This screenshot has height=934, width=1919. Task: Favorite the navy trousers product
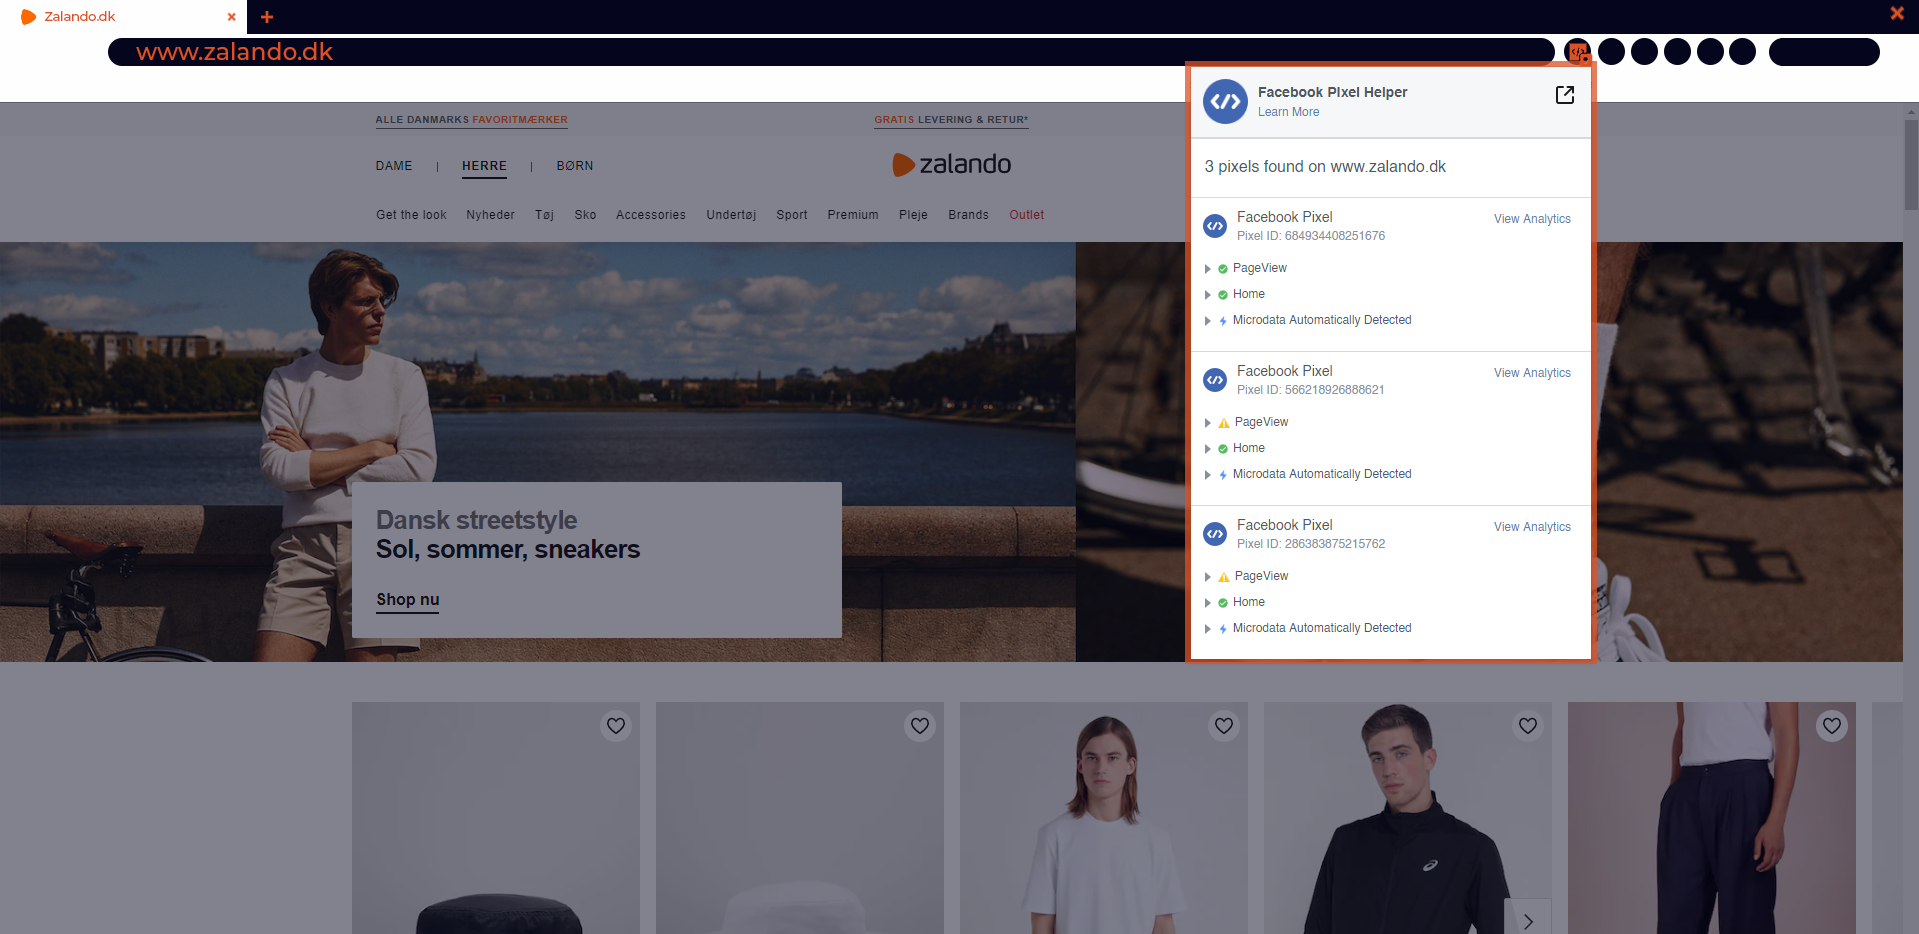click(1832, 726)
